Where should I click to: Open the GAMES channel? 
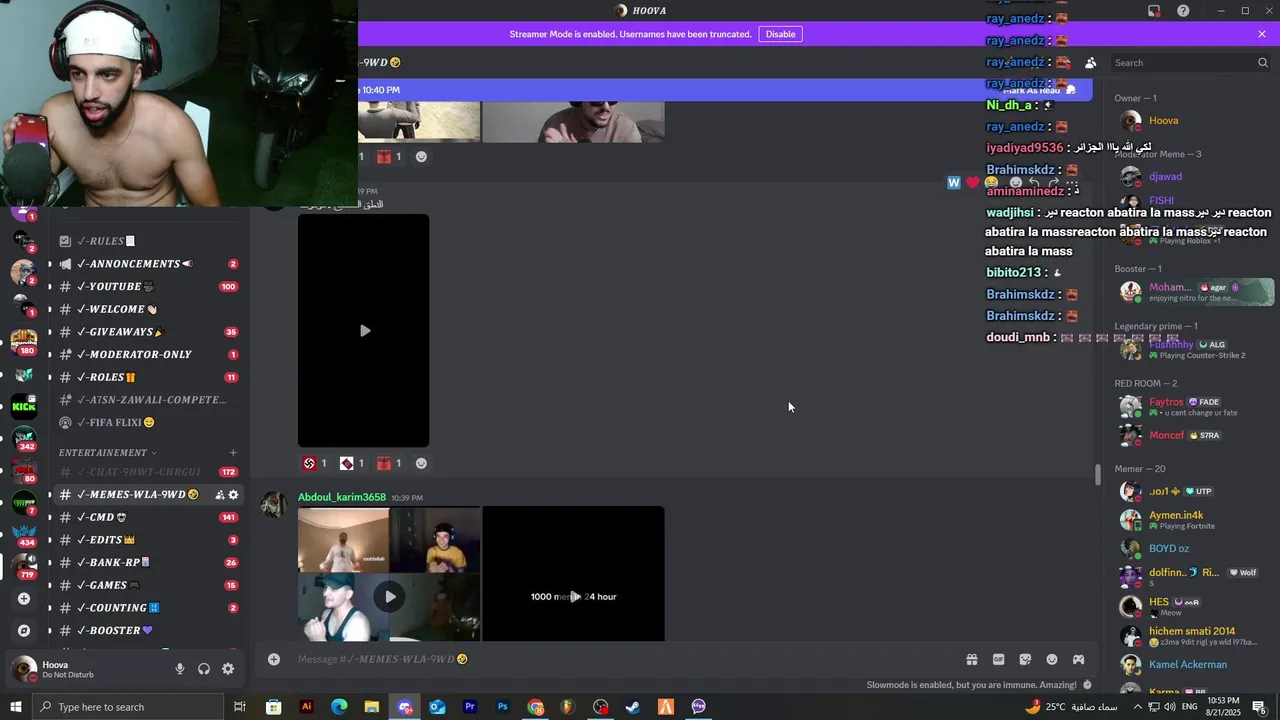(x=148, y=585)
